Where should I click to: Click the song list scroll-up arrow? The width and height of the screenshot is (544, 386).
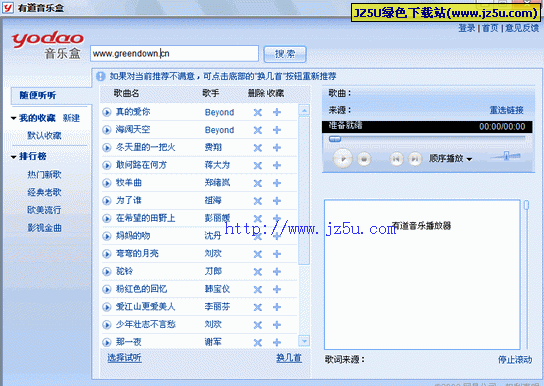pos(304,111)
